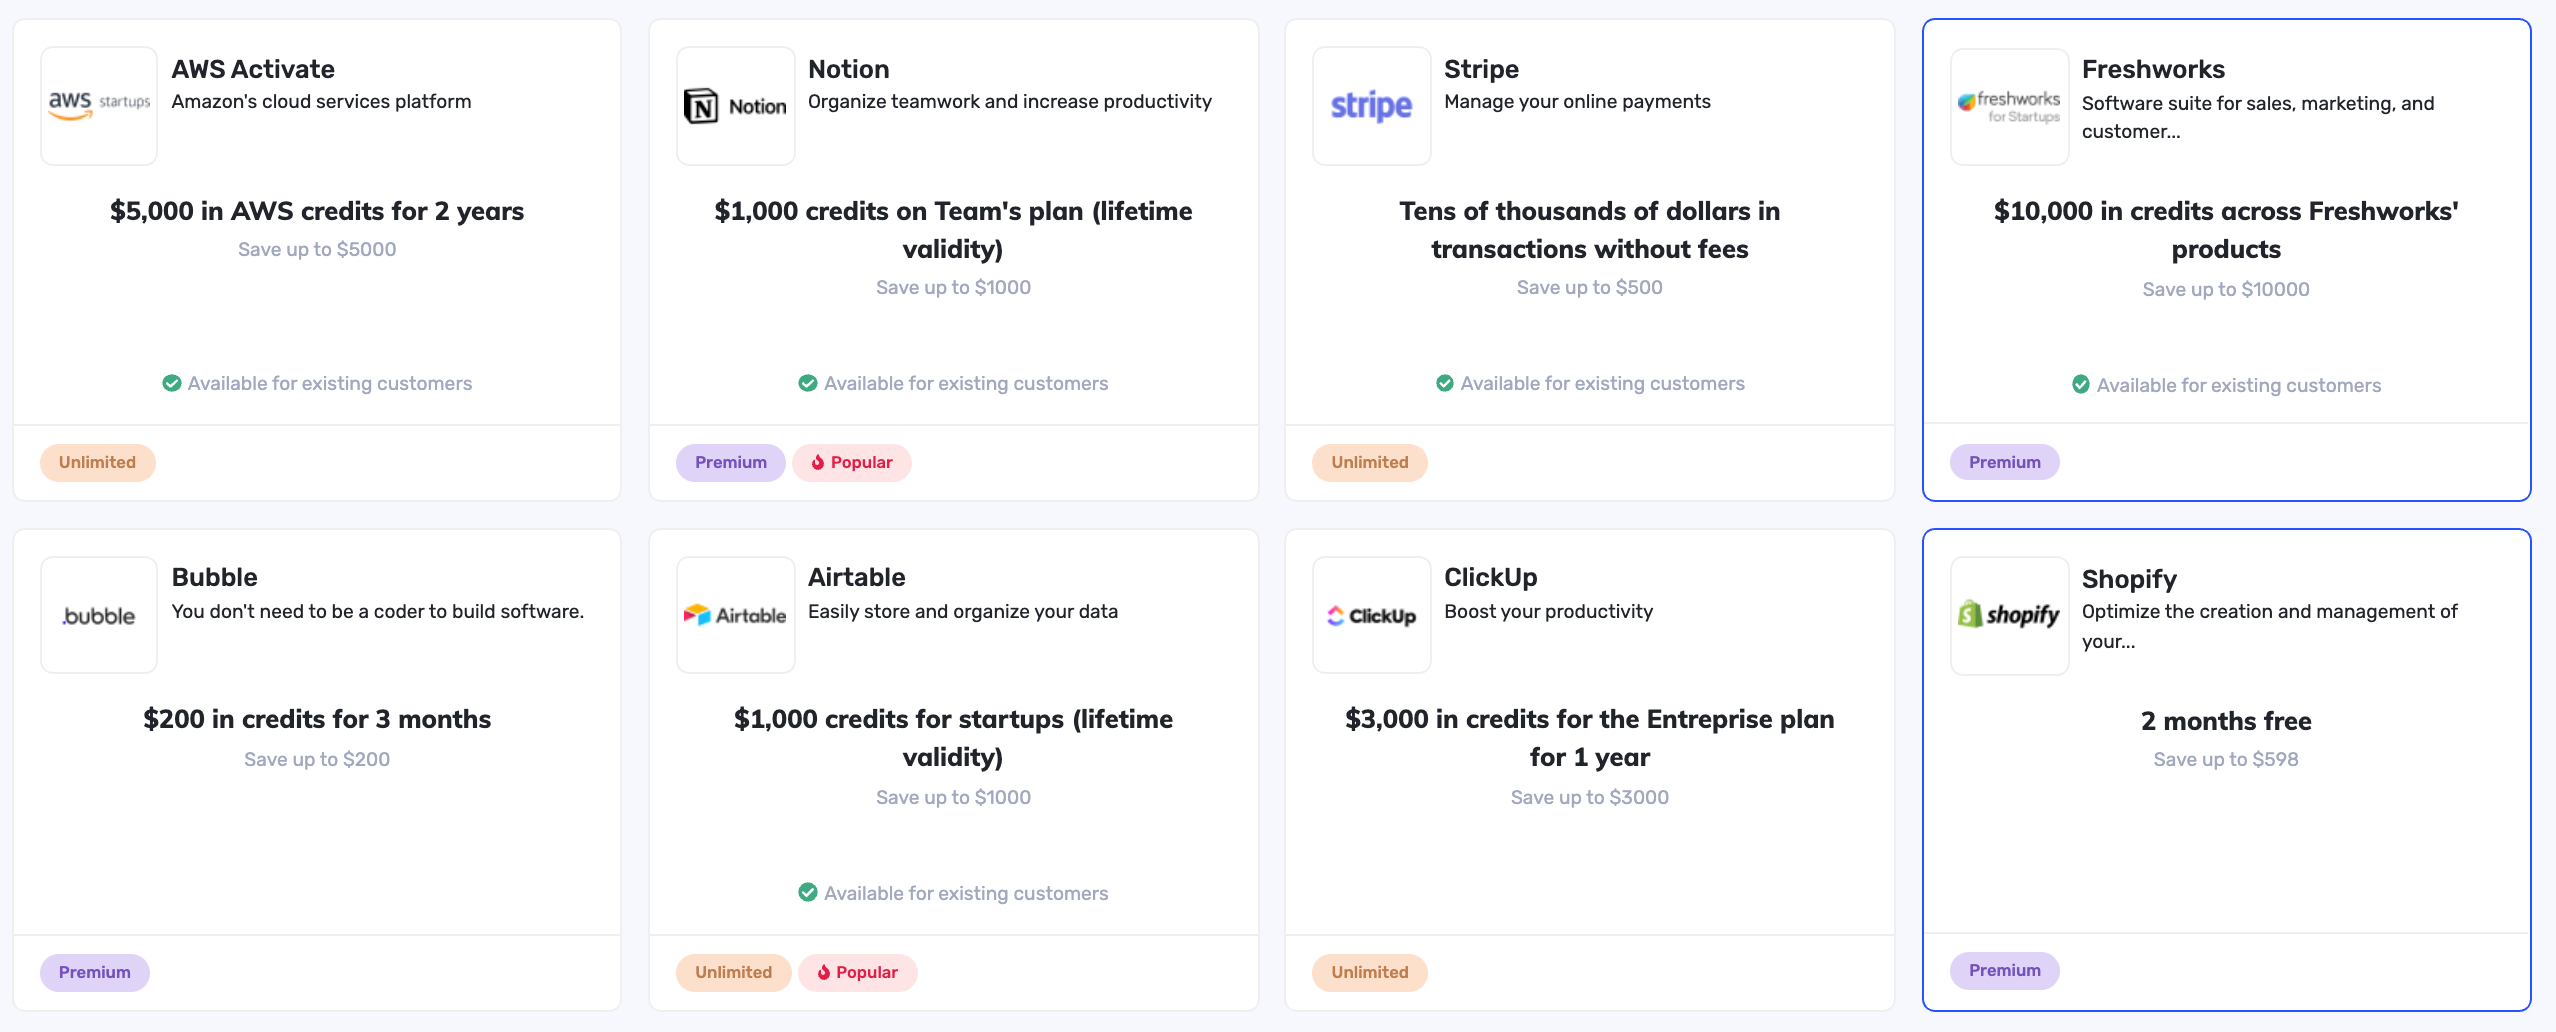This screenshot has height=1032, width=2556.
Task: Open the Shopify deal title
Action: tap(2129, 579)
